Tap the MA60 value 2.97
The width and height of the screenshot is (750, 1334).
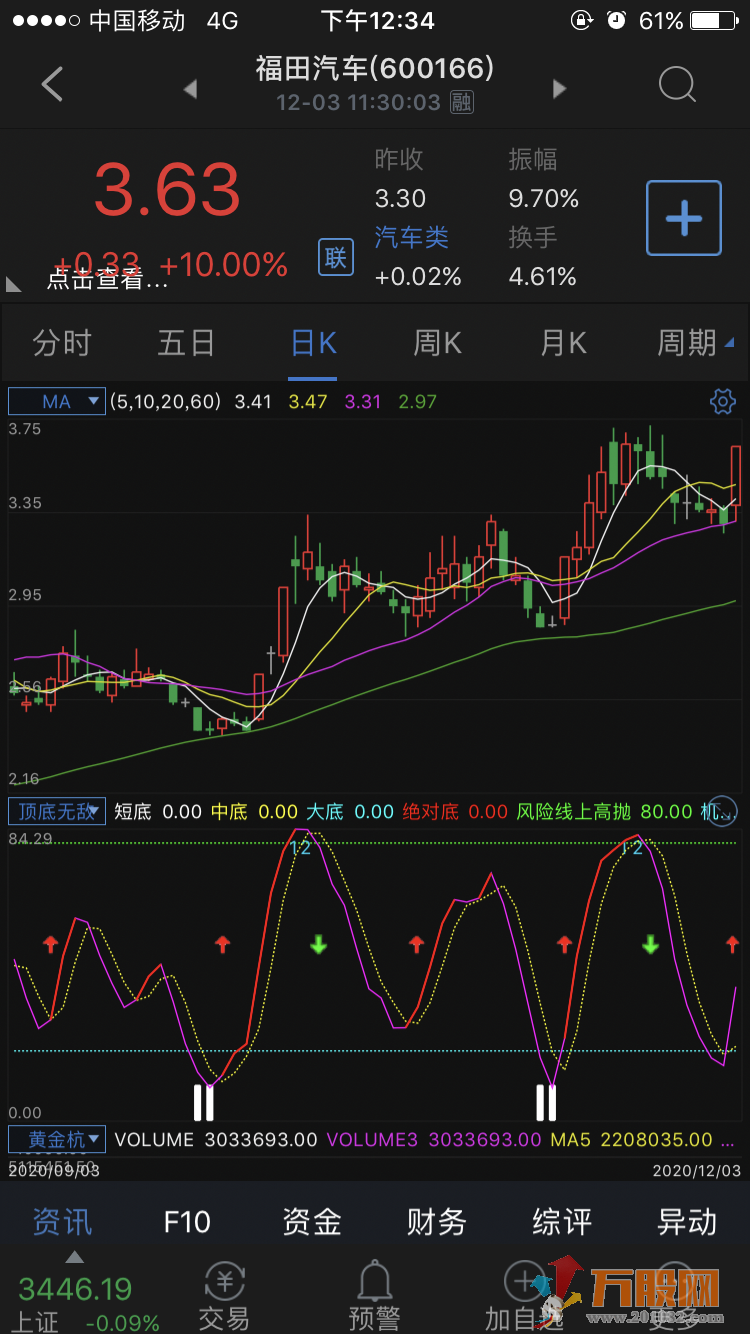pos(418,402)
